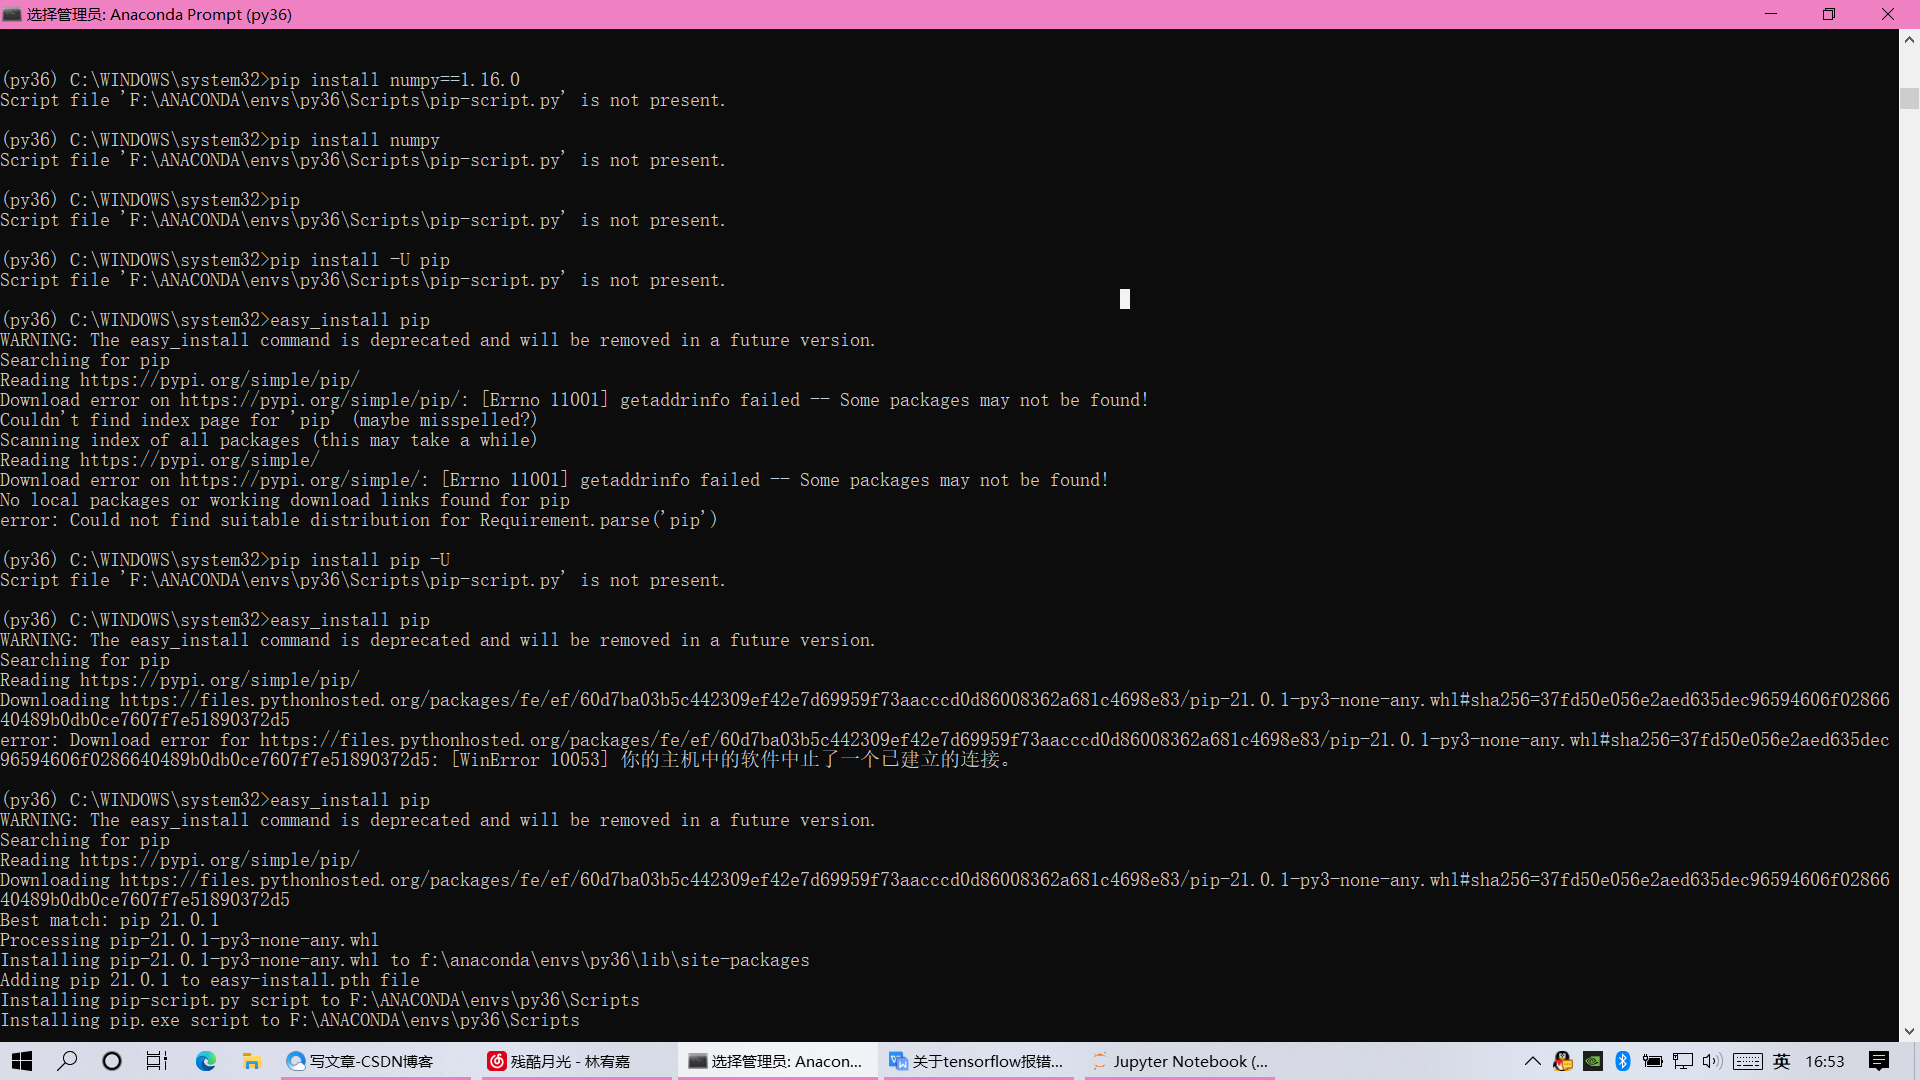The image size is (1920, 1080).
Task: Check the battery status icon
Action: point(1653,1061)
